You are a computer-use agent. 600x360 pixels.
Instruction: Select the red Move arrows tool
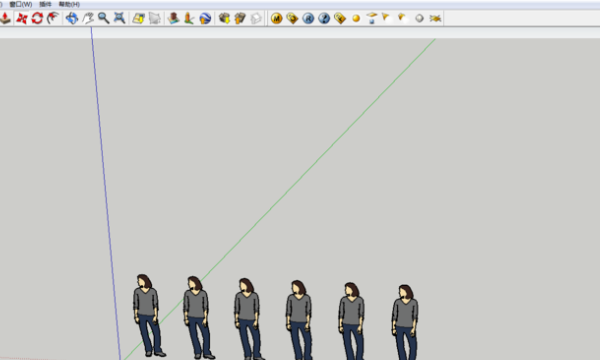[x=21, y=18]
